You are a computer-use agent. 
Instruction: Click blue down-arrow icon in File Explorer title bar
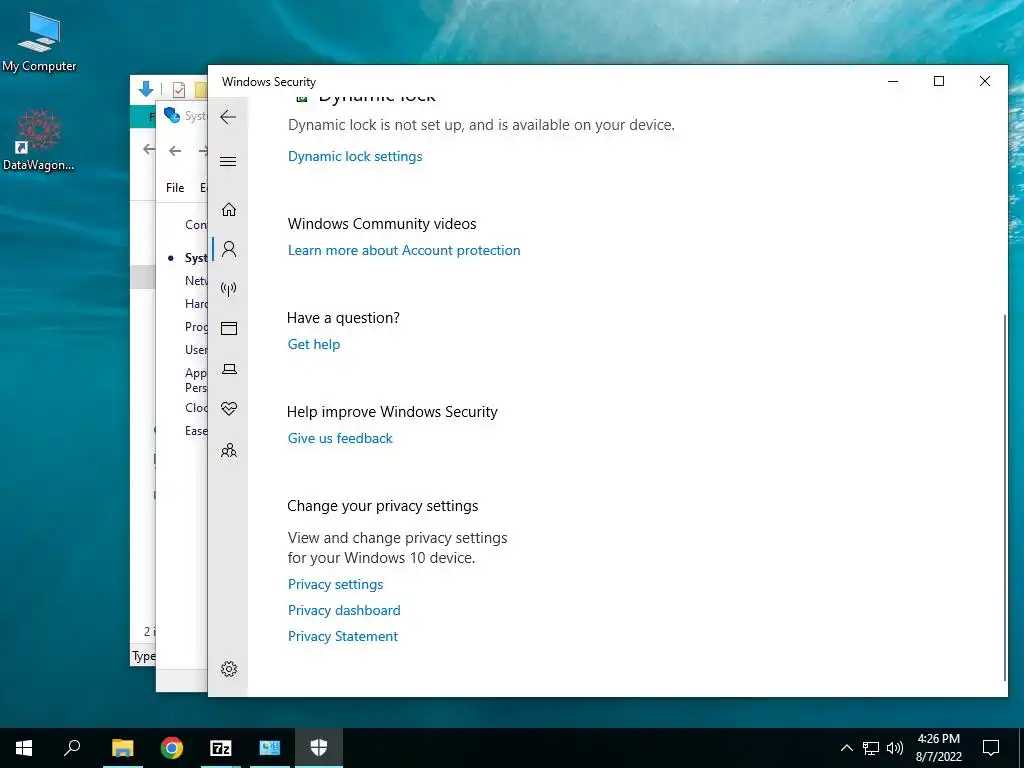pyautogui.click(x=146, y=89)
